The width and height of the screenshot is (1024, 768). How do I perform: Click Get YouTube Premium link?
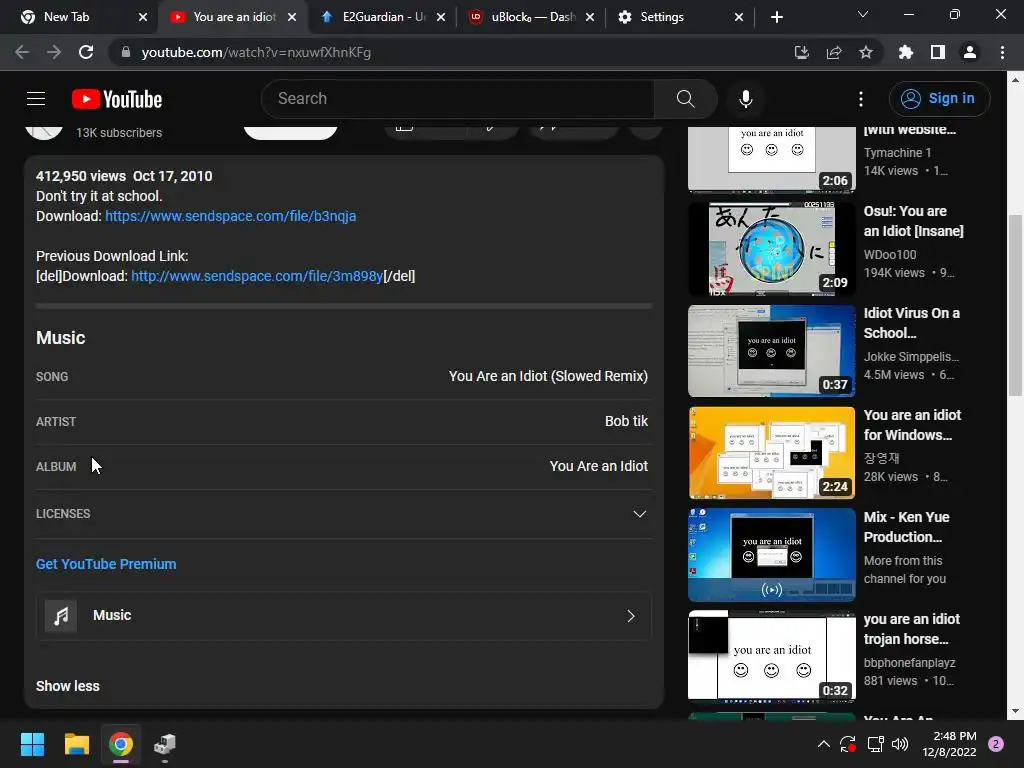pos(106,564)
